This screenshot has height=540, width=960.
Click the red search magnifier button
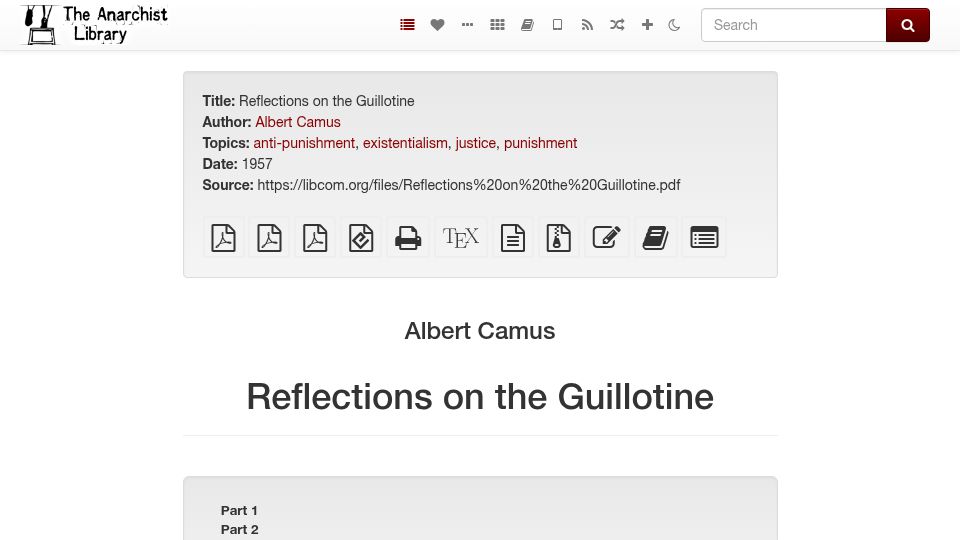click(x=908, y=25)
